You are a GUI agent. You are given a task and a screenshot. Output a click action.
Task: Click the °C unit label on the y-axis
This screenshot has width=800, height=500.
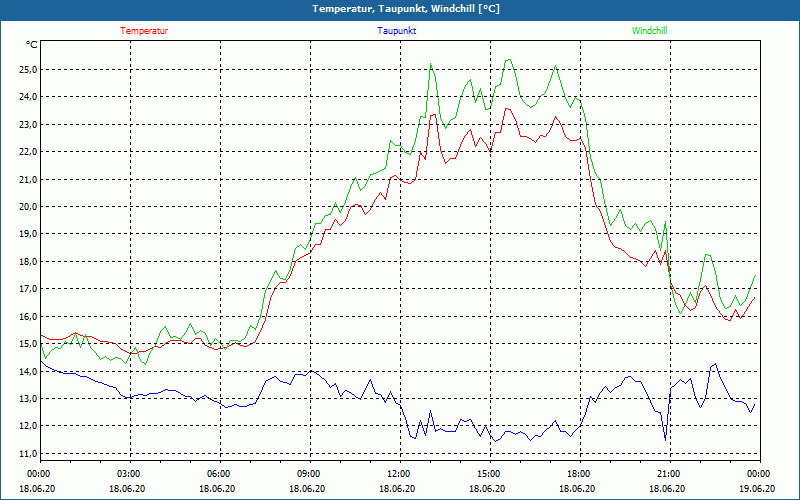tap(32, 45)
